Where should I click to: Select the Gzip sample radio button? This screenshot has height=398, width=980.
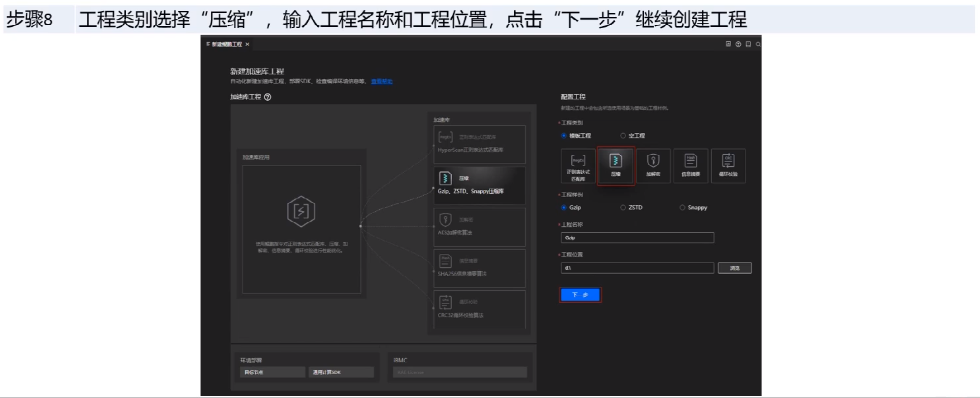564,207
